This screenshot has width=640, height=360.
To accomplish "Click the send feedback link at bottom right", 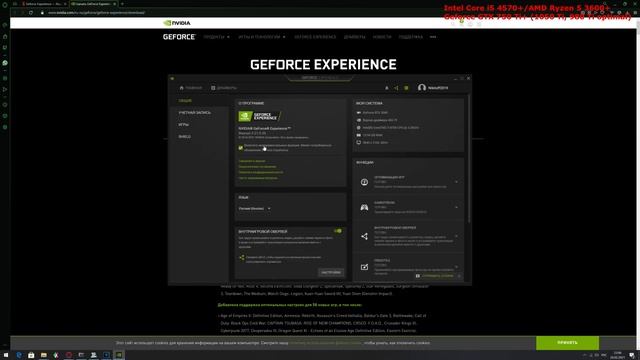I will [435, 276].
